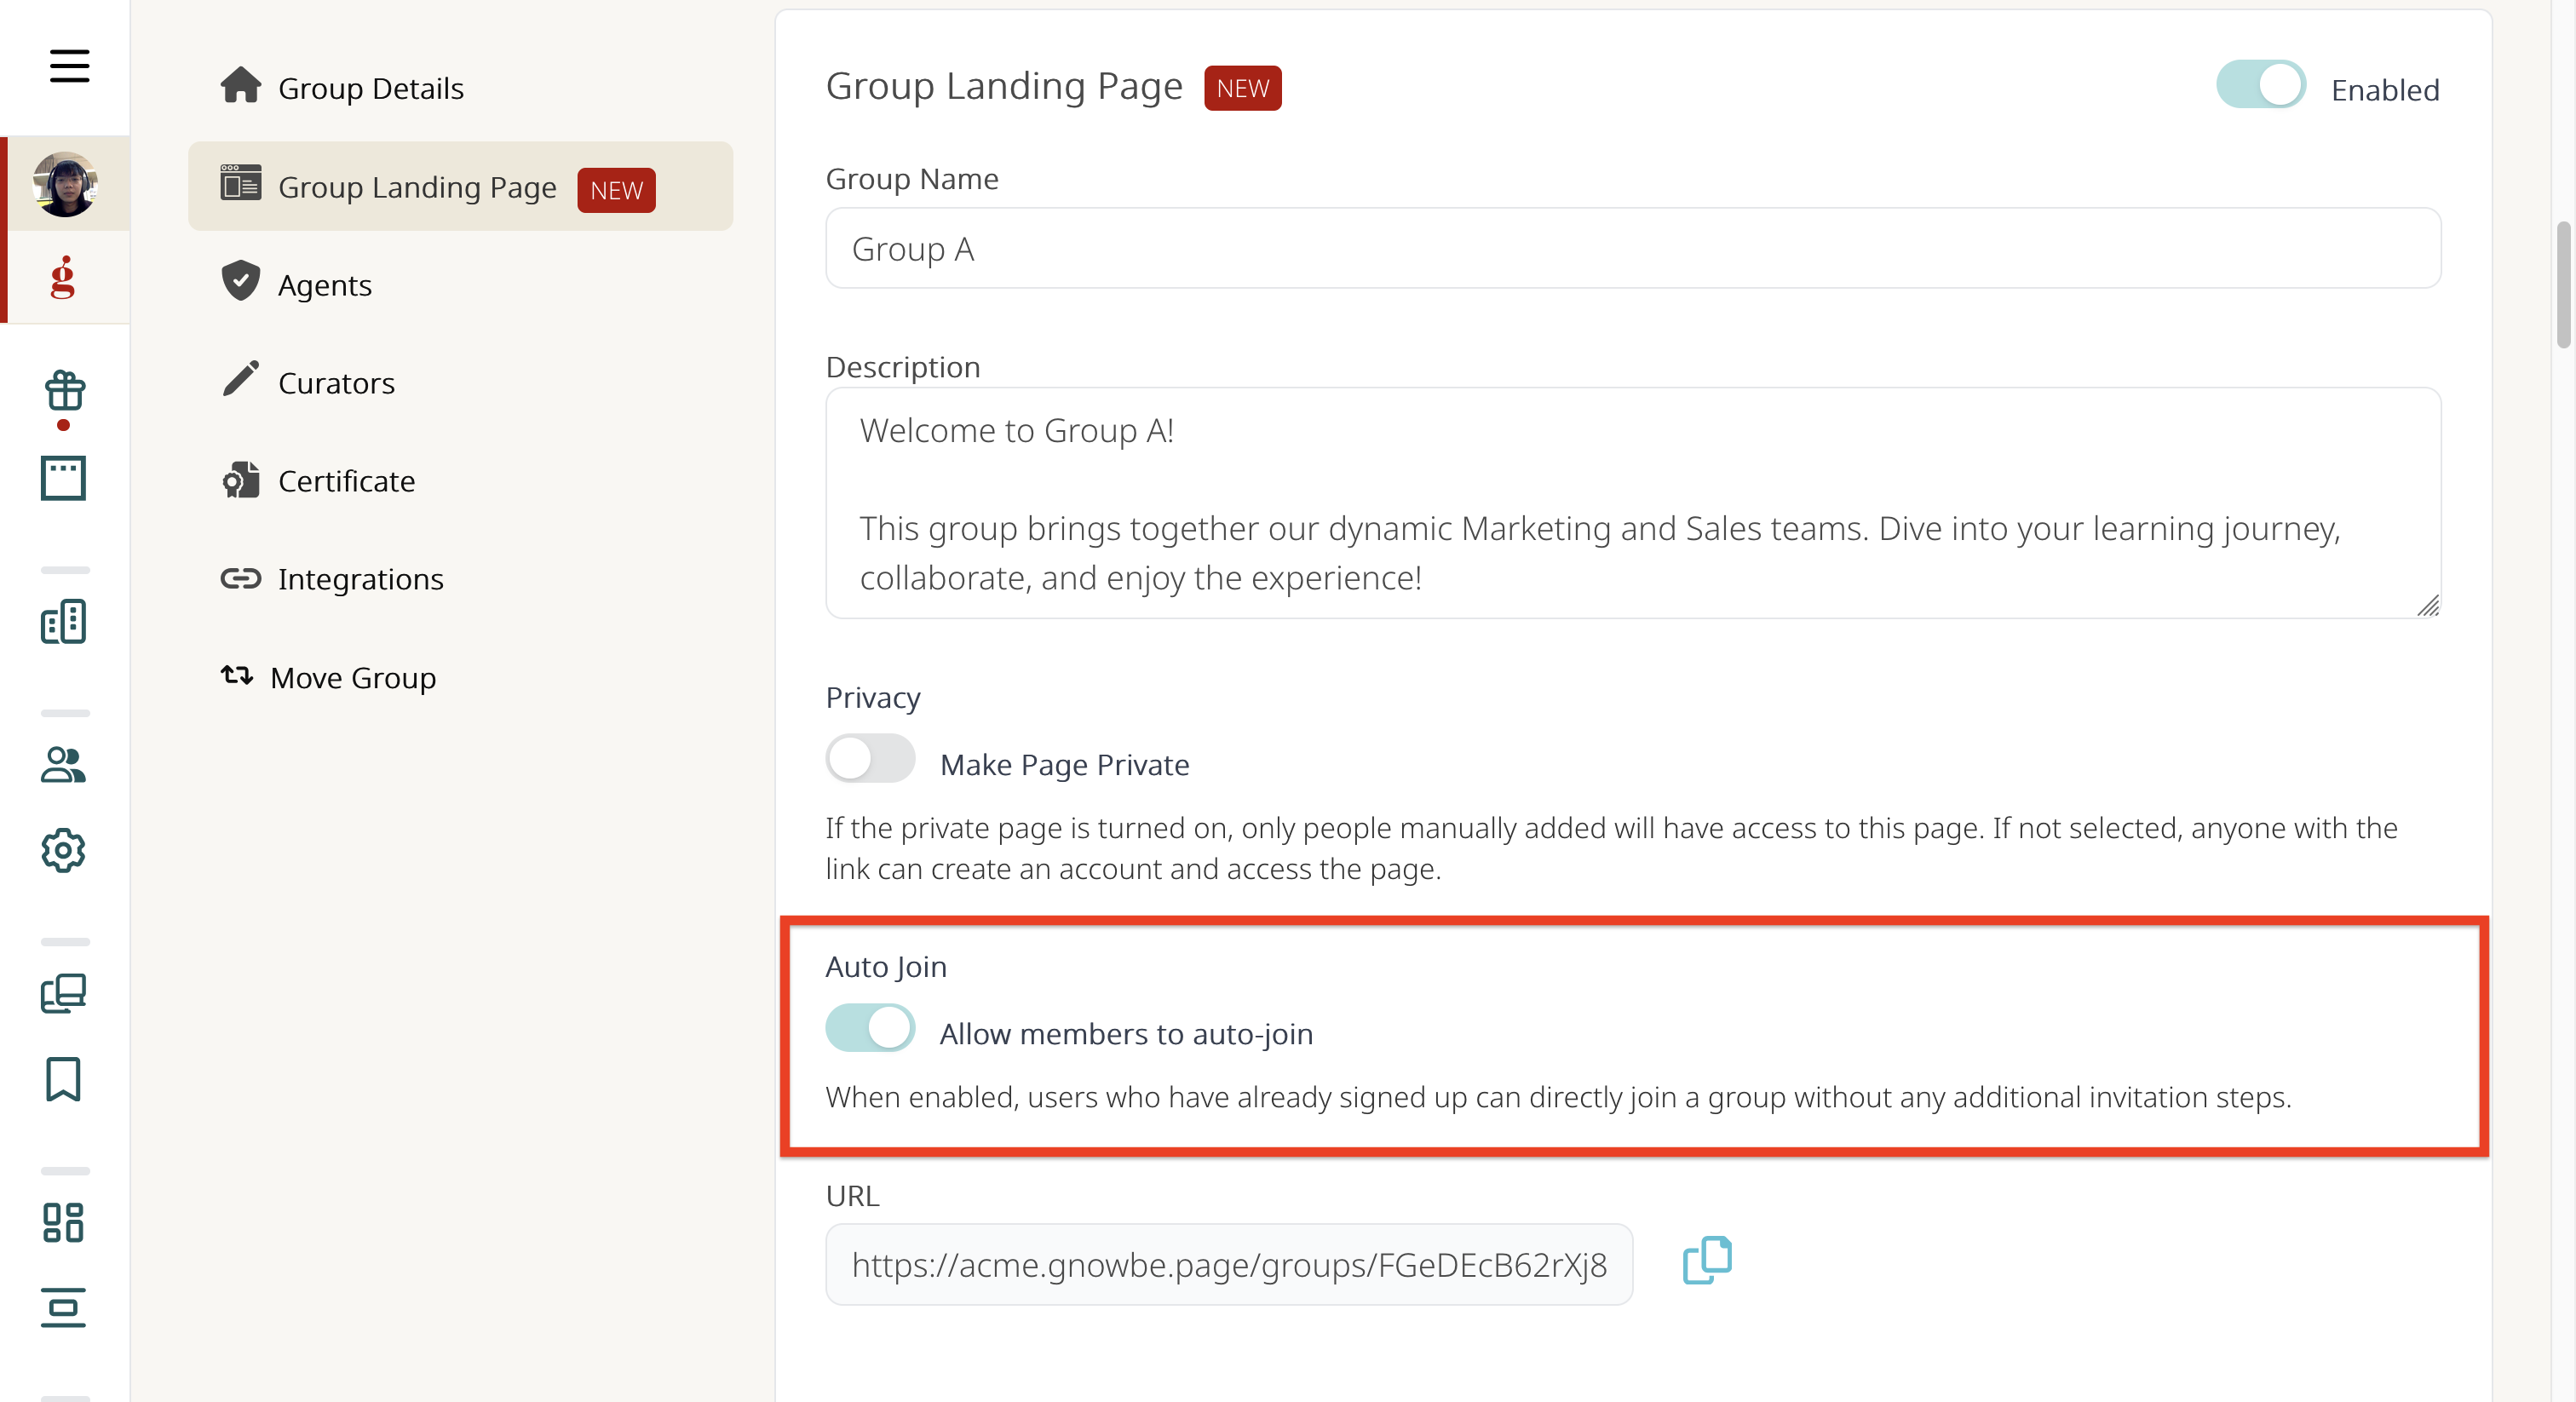Open the dashboard grid icon in sidebar
Screen dimensions: 2576x1402
point(64,1223)
